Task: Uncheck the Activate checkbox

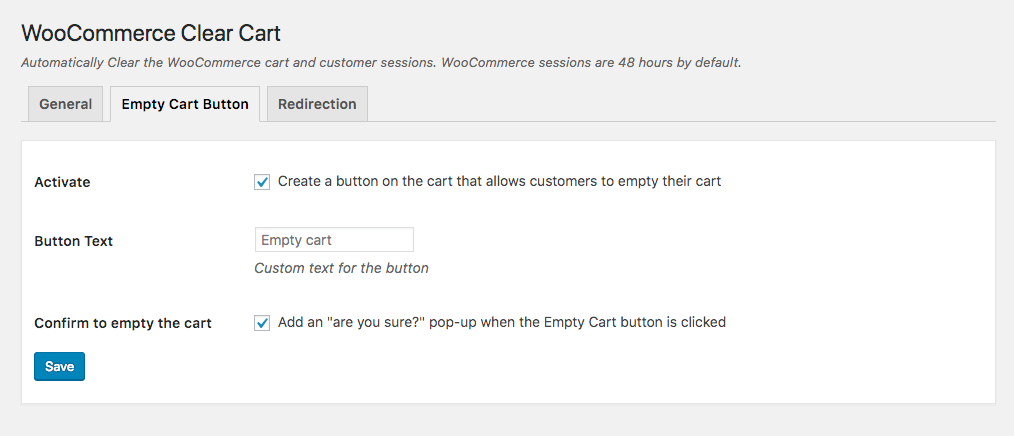Action: click(262, 182)
